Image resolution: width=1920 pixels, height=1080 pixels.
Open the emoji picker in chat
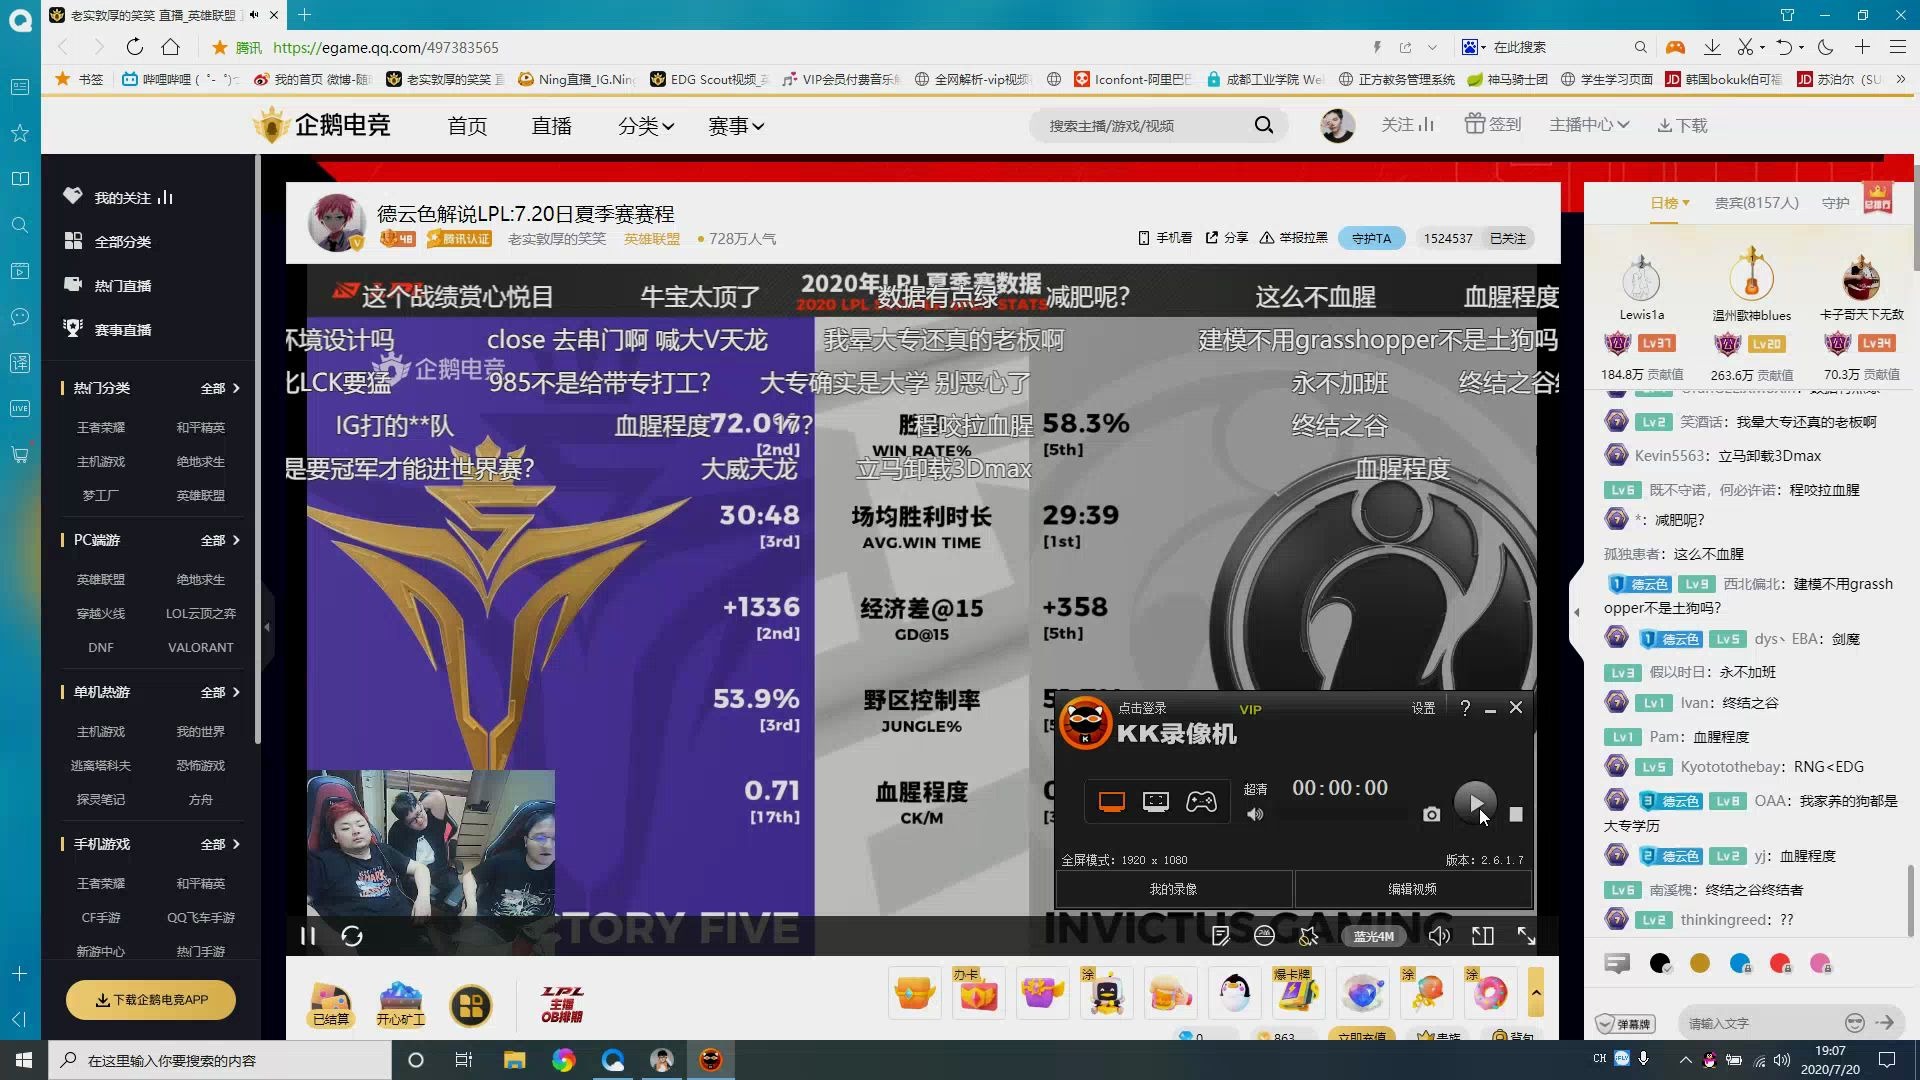tap(1854, 1022)
